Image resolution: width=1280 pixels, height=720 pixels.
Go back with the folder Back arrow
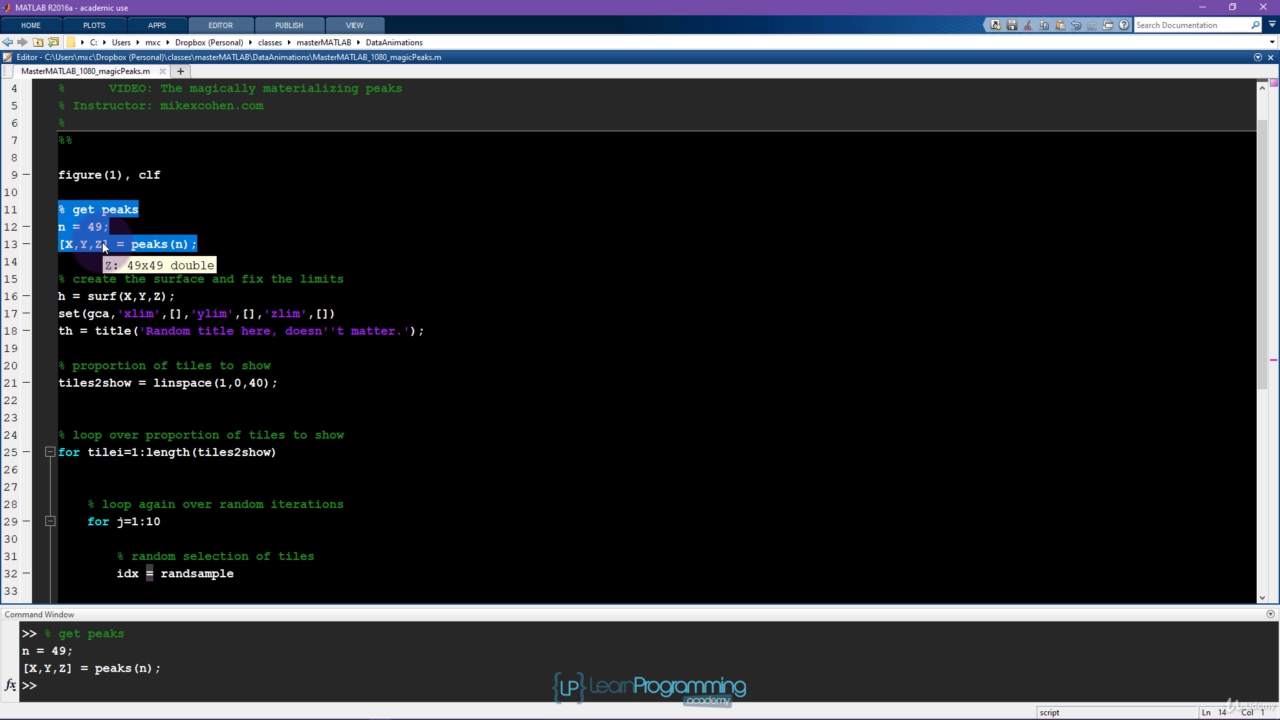pyautogui.click(x=8, y=42)
